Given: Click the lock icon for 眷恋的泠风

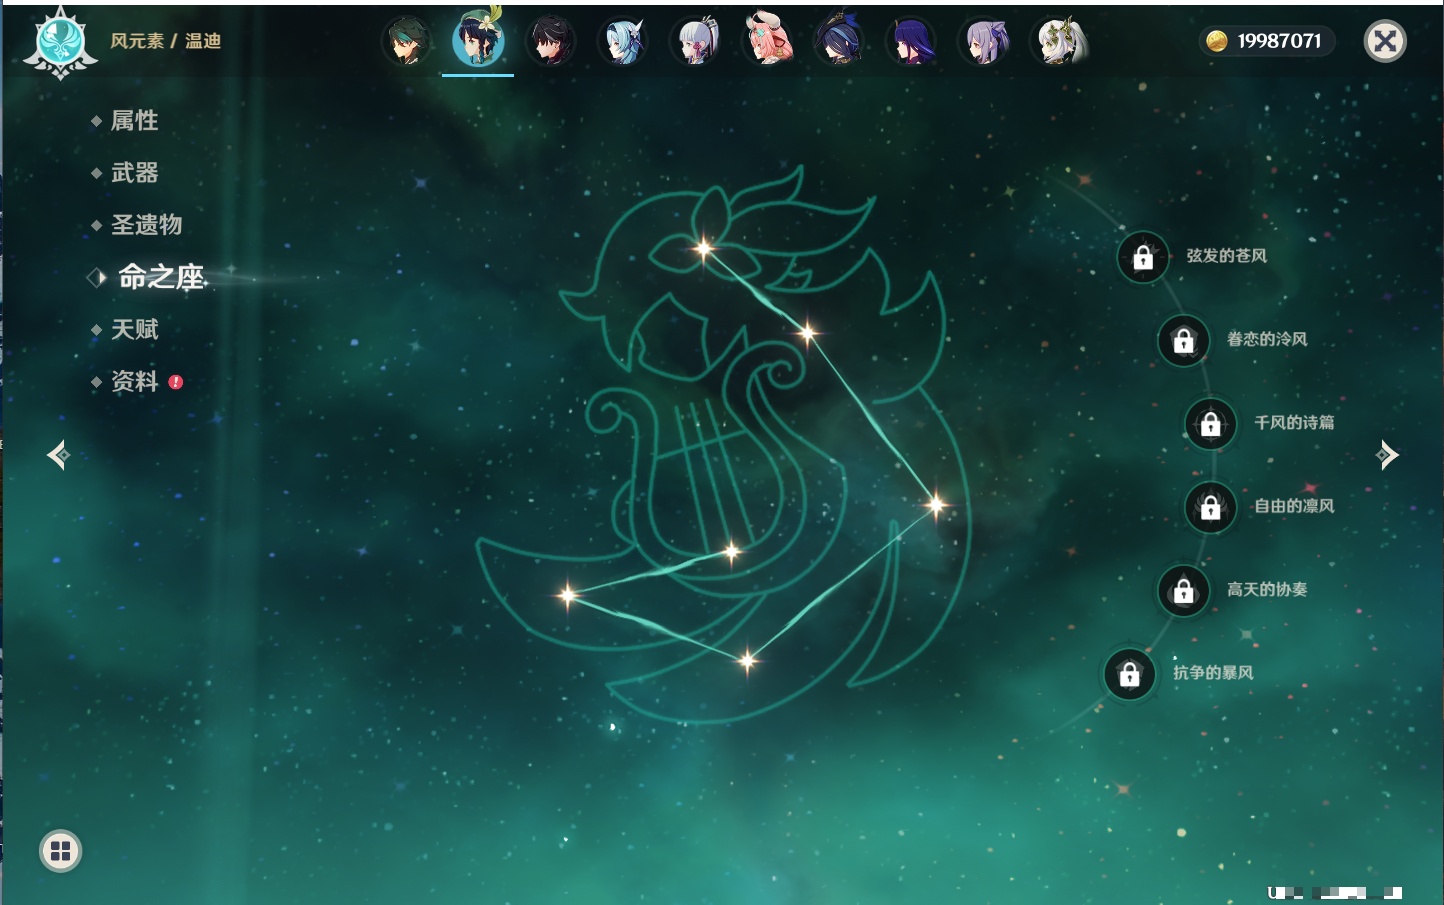Looking at the screenshot, I should click(x=1184, y=341).
